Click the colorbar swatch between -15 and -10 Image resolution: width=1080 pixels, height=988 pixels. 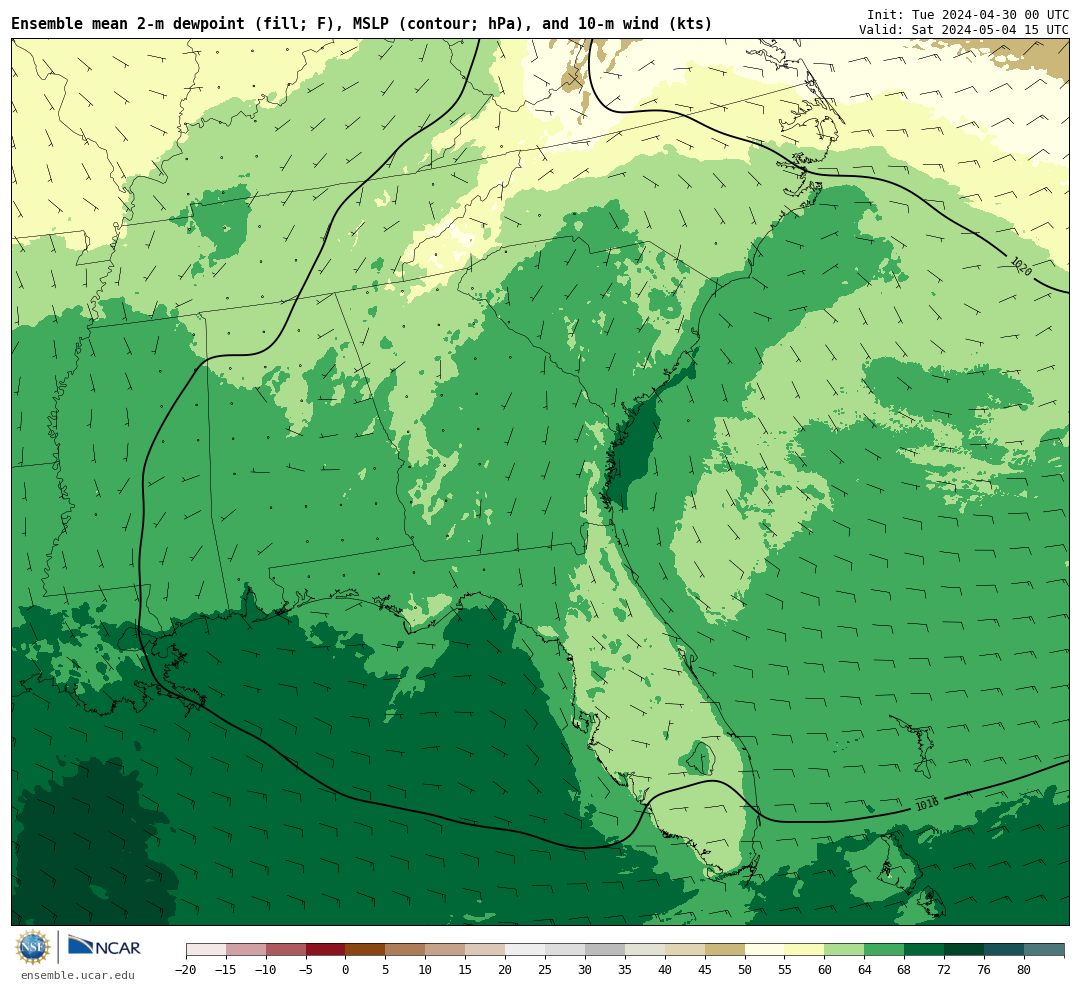pos(246,950)
